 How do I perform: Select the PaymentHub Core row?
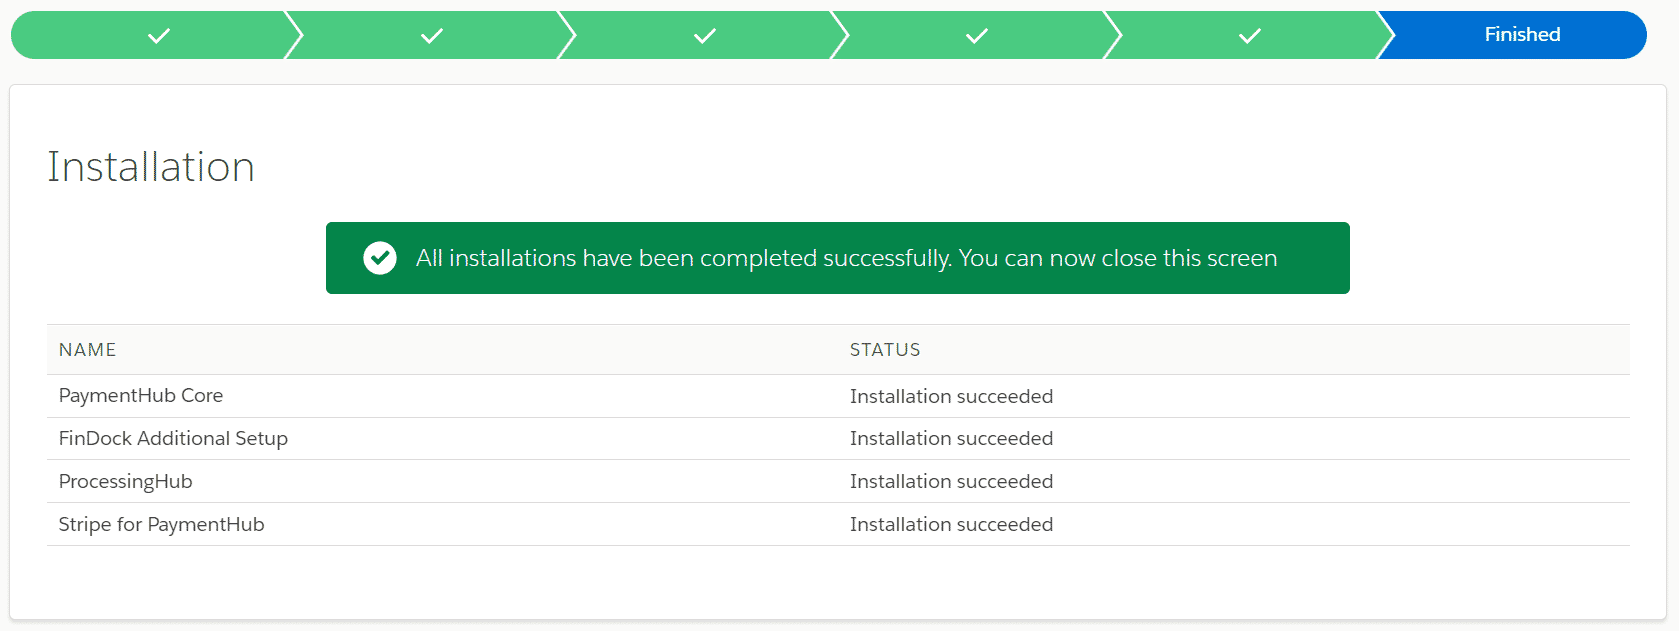point(140,395)
